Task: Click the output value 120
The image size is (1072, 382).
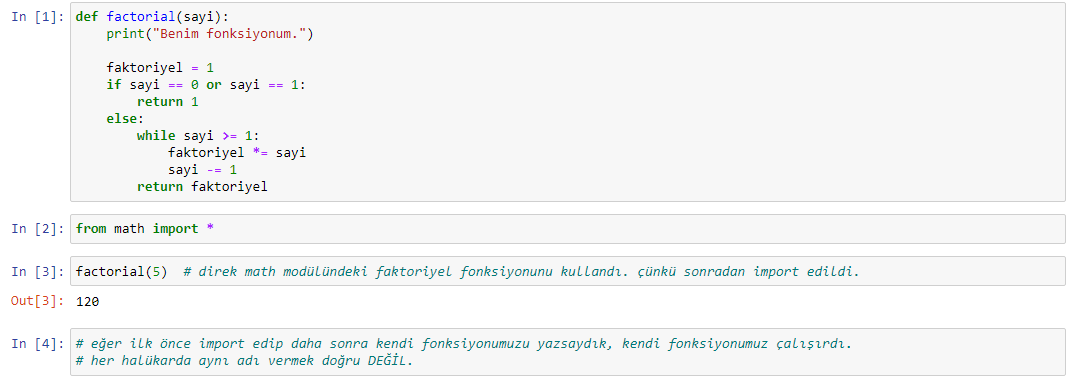Action: pos(88,301)
